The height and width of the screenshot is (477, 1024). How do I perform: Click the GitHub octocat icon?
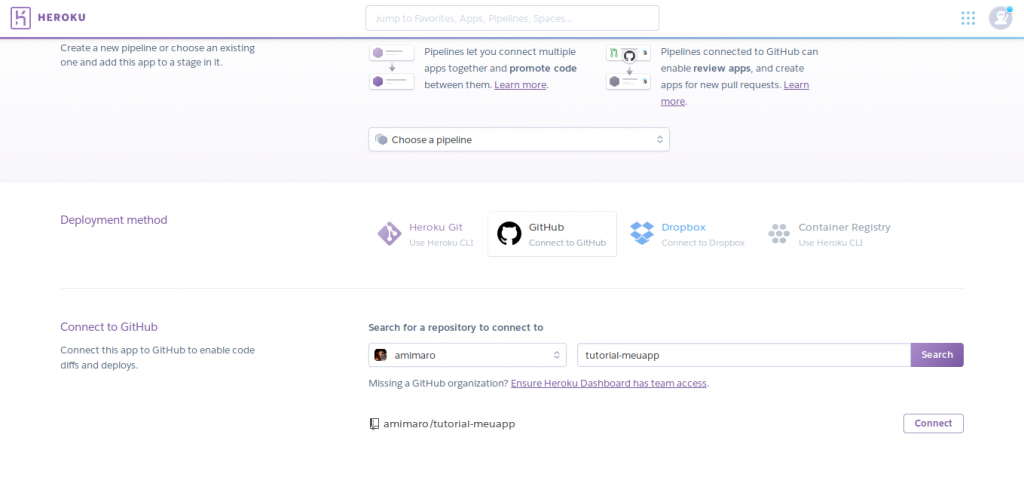pos(509,234)
